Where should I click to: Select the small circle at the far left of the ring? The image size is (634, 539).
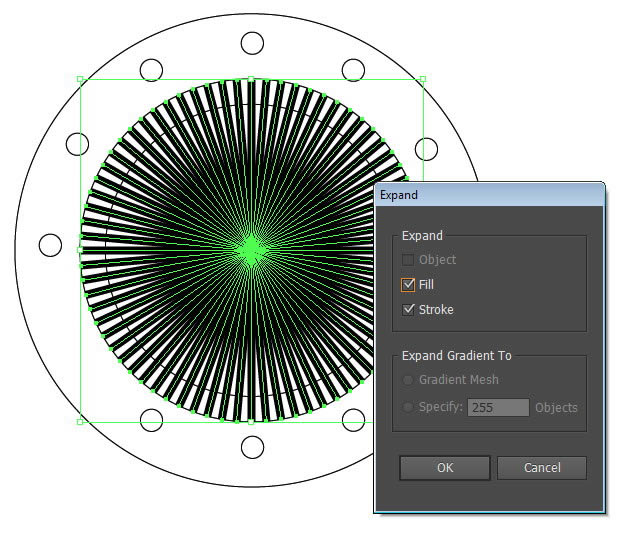(x=51, y=245)
